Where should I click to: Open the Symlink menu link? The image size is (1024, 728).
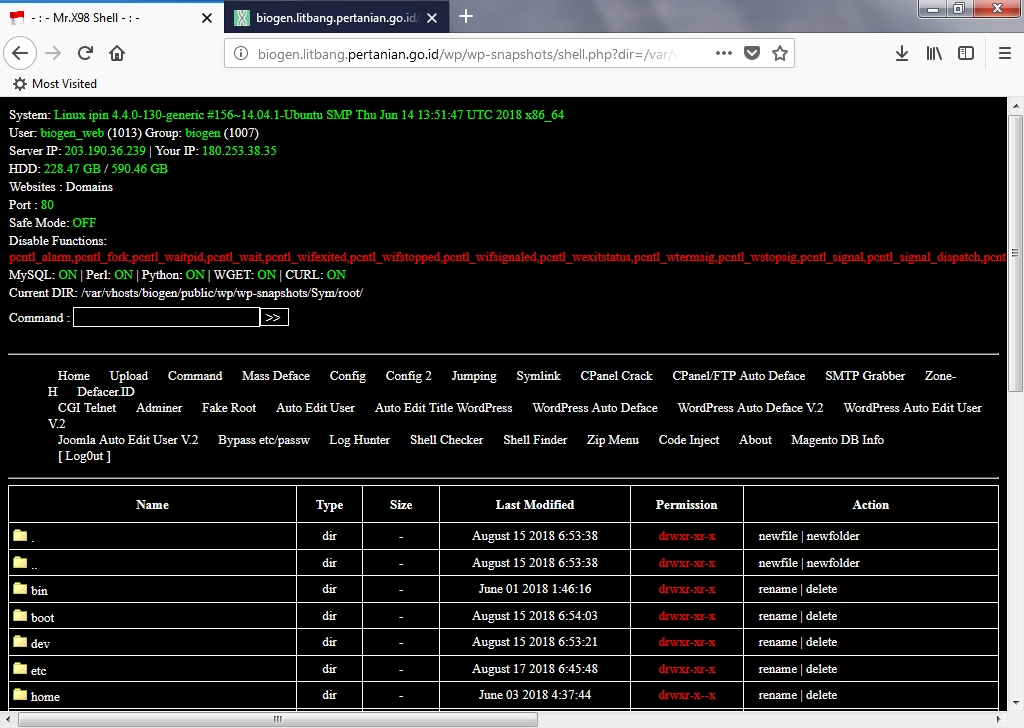coord(538,375)
